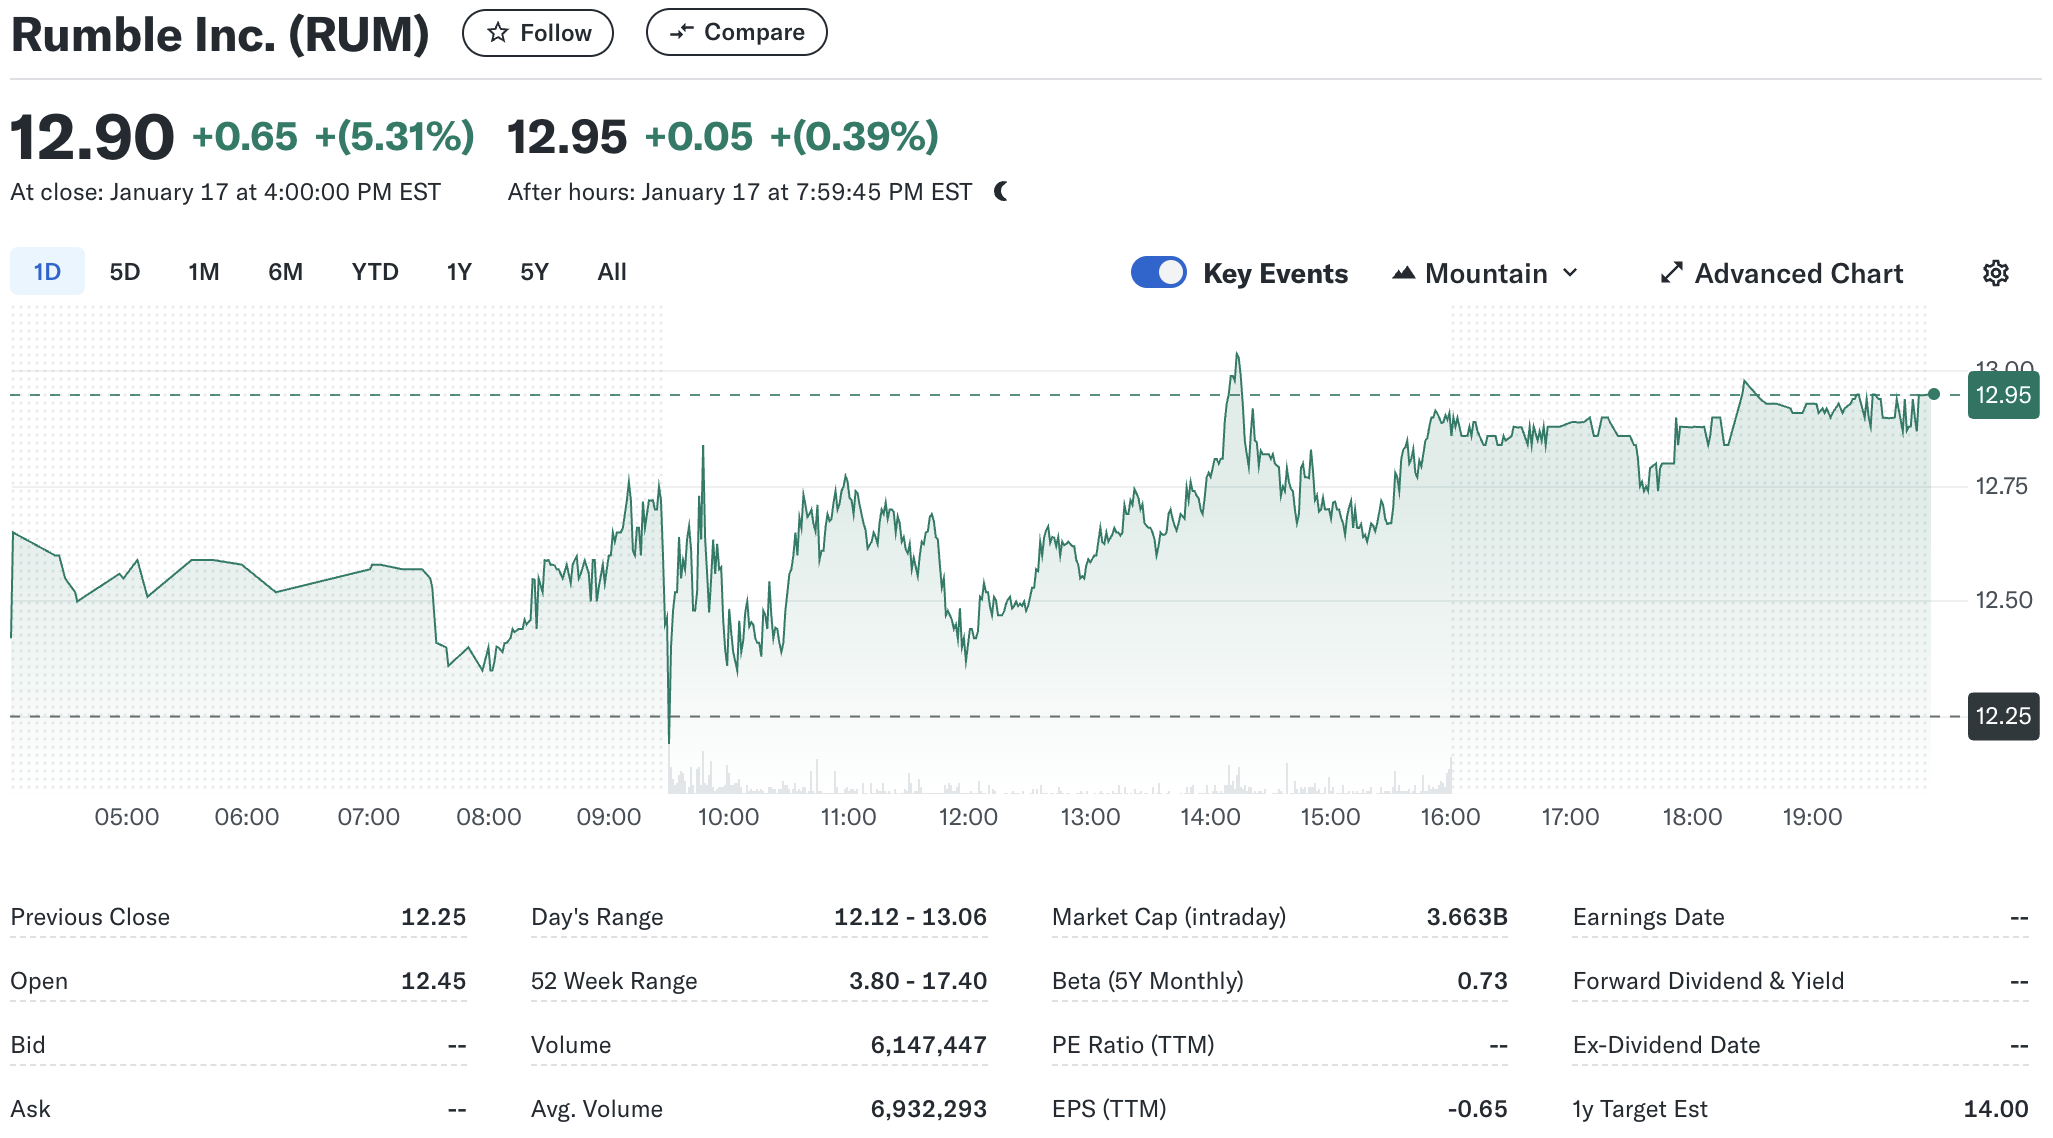Click the after-hours moon icon
Image resolution: width=2053 pixels, height=1138 pixels.
tap(1001, 191)
